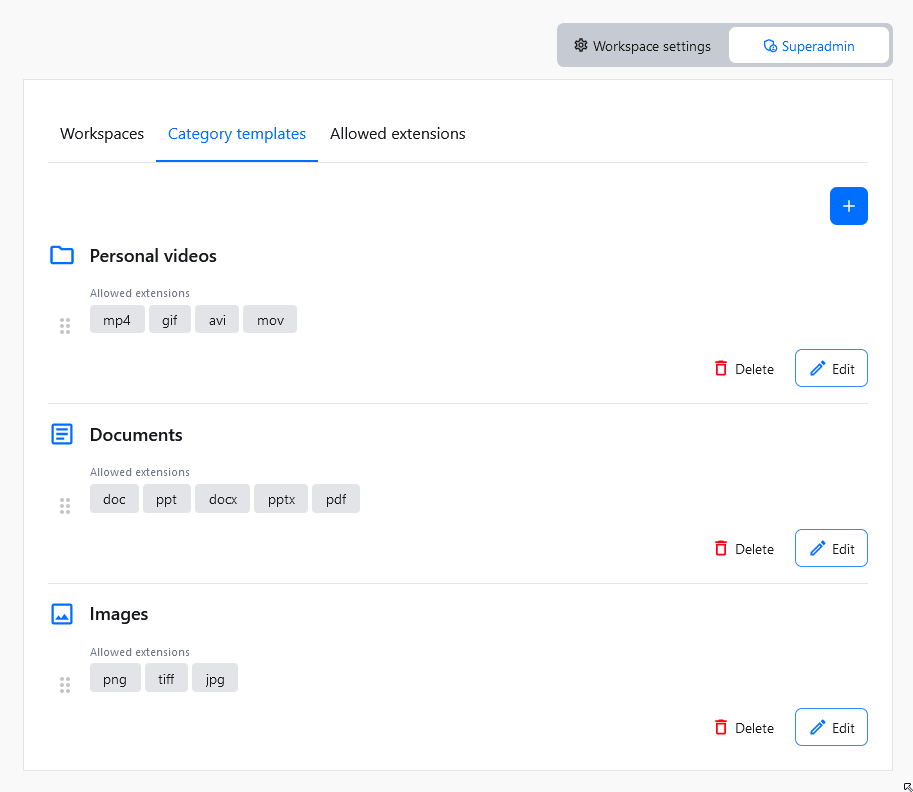
Task: Click the picture icon beside Images
Action: click(62, 614)
